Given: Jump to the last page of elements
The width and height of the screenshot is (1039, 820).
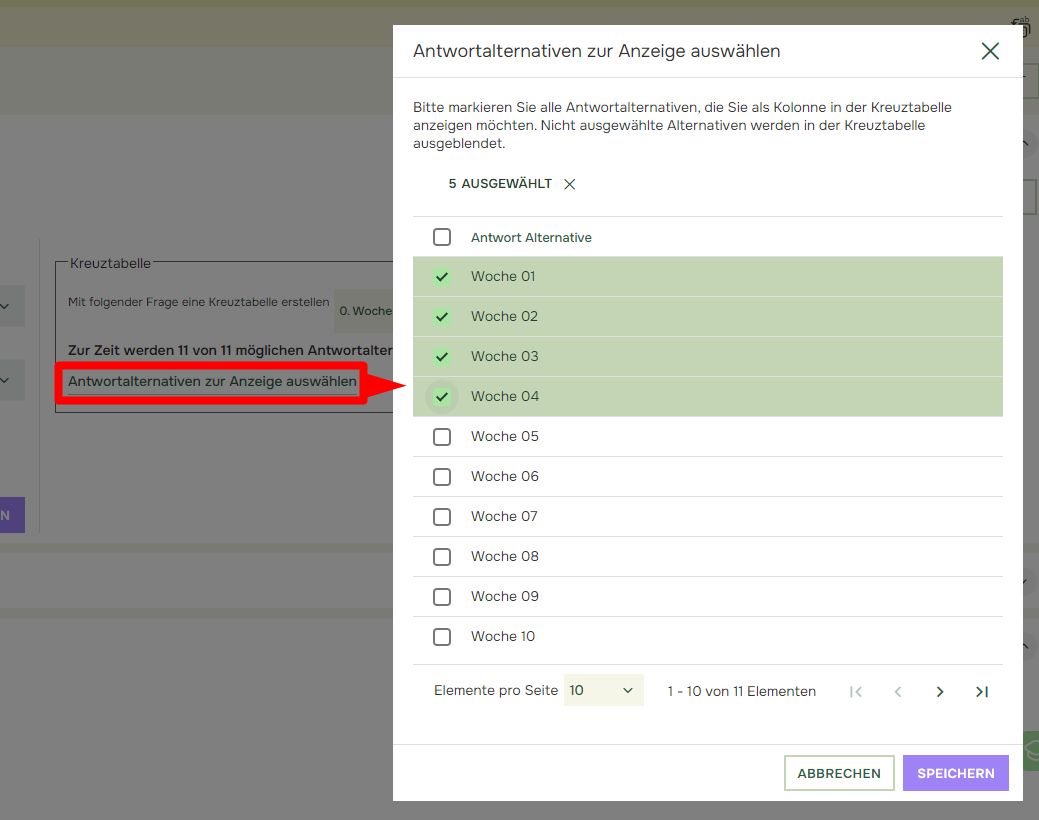Looking at the screenshot, I should (981, 691).
